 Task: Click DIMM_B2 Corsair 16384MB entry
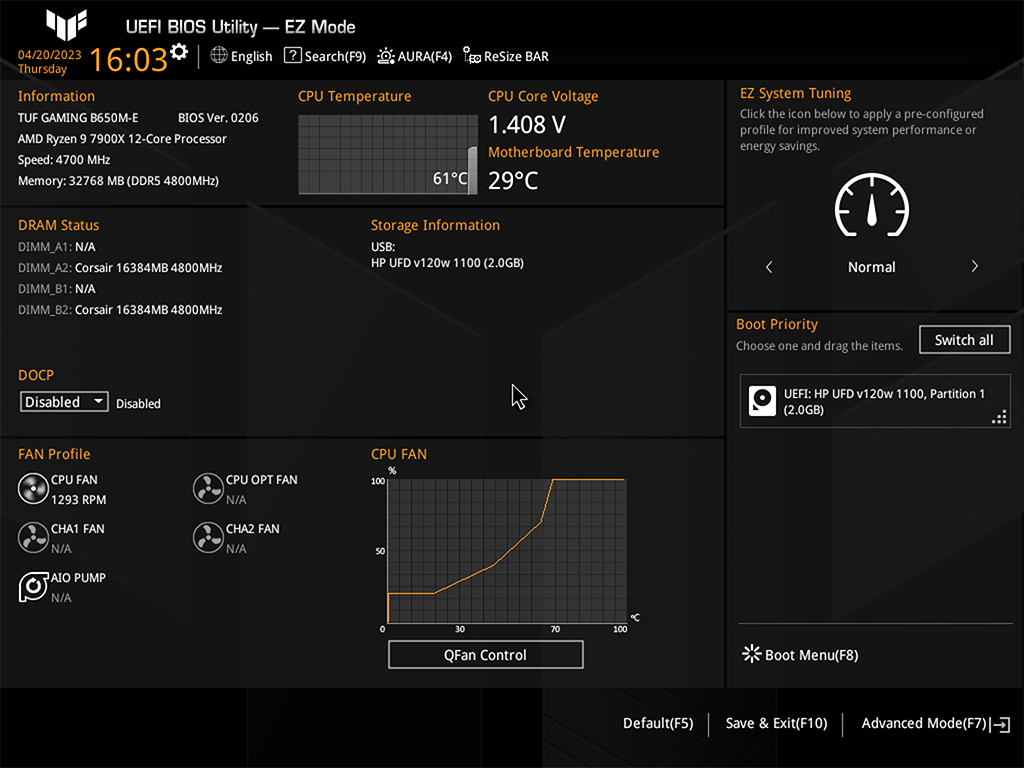(x=120, y=310)
